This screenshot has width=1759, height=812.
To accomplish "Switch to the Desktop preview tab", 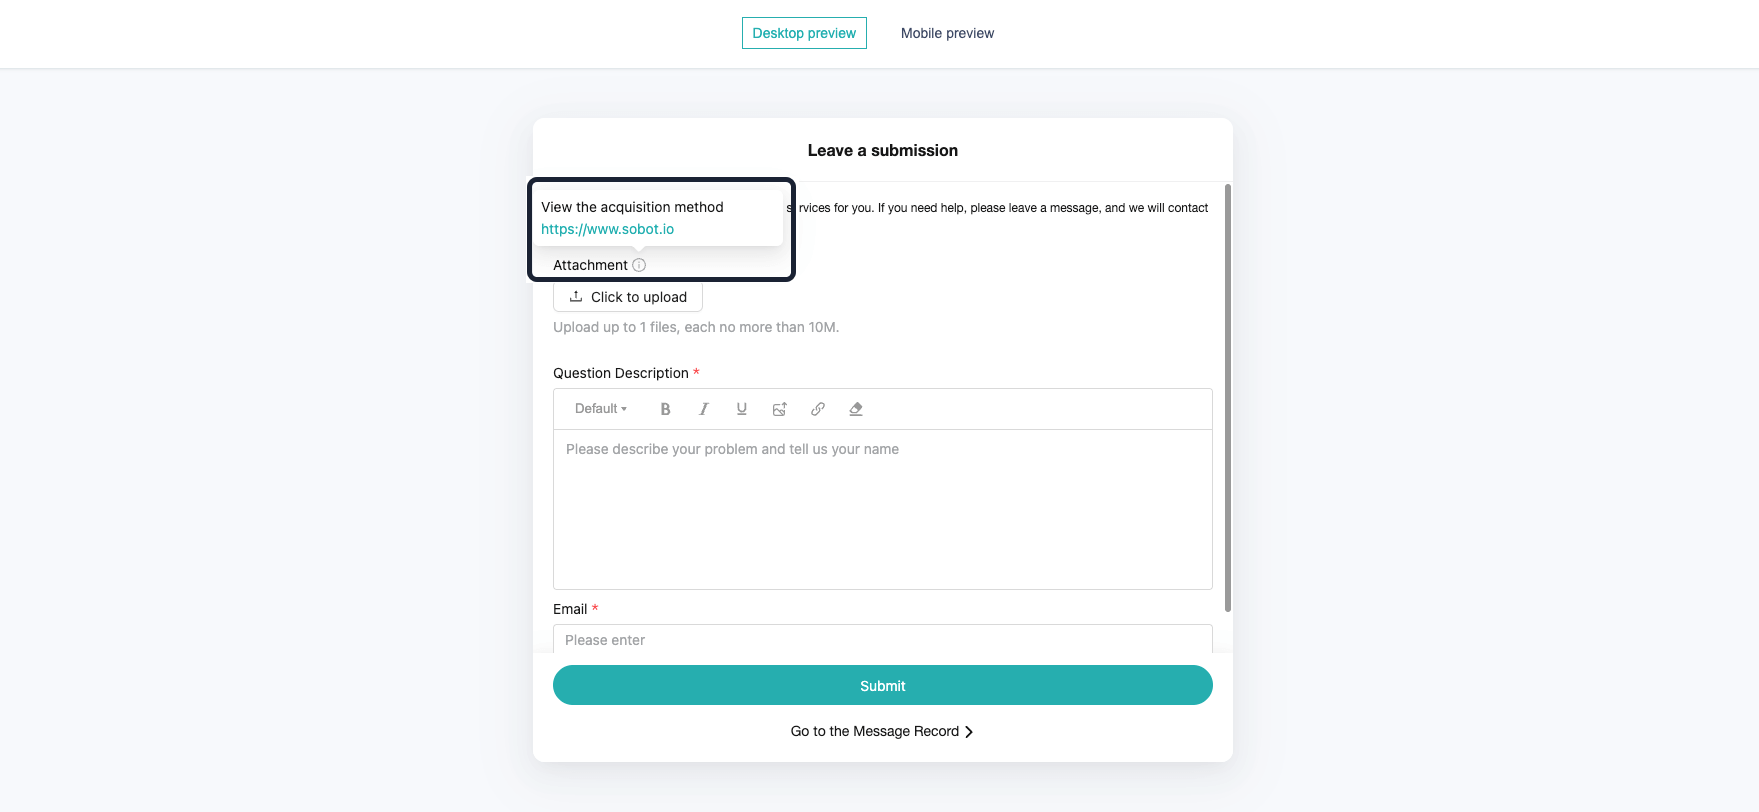I will (804, 33).
